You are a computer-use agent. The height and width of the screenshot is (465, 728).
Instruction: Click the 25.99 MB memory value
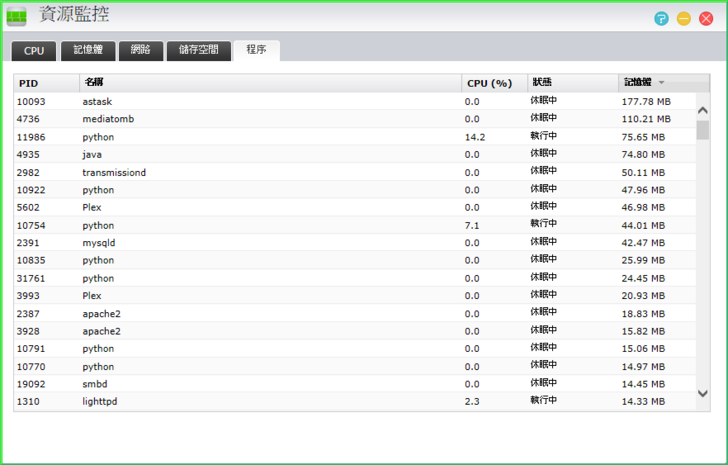(644, 260)
